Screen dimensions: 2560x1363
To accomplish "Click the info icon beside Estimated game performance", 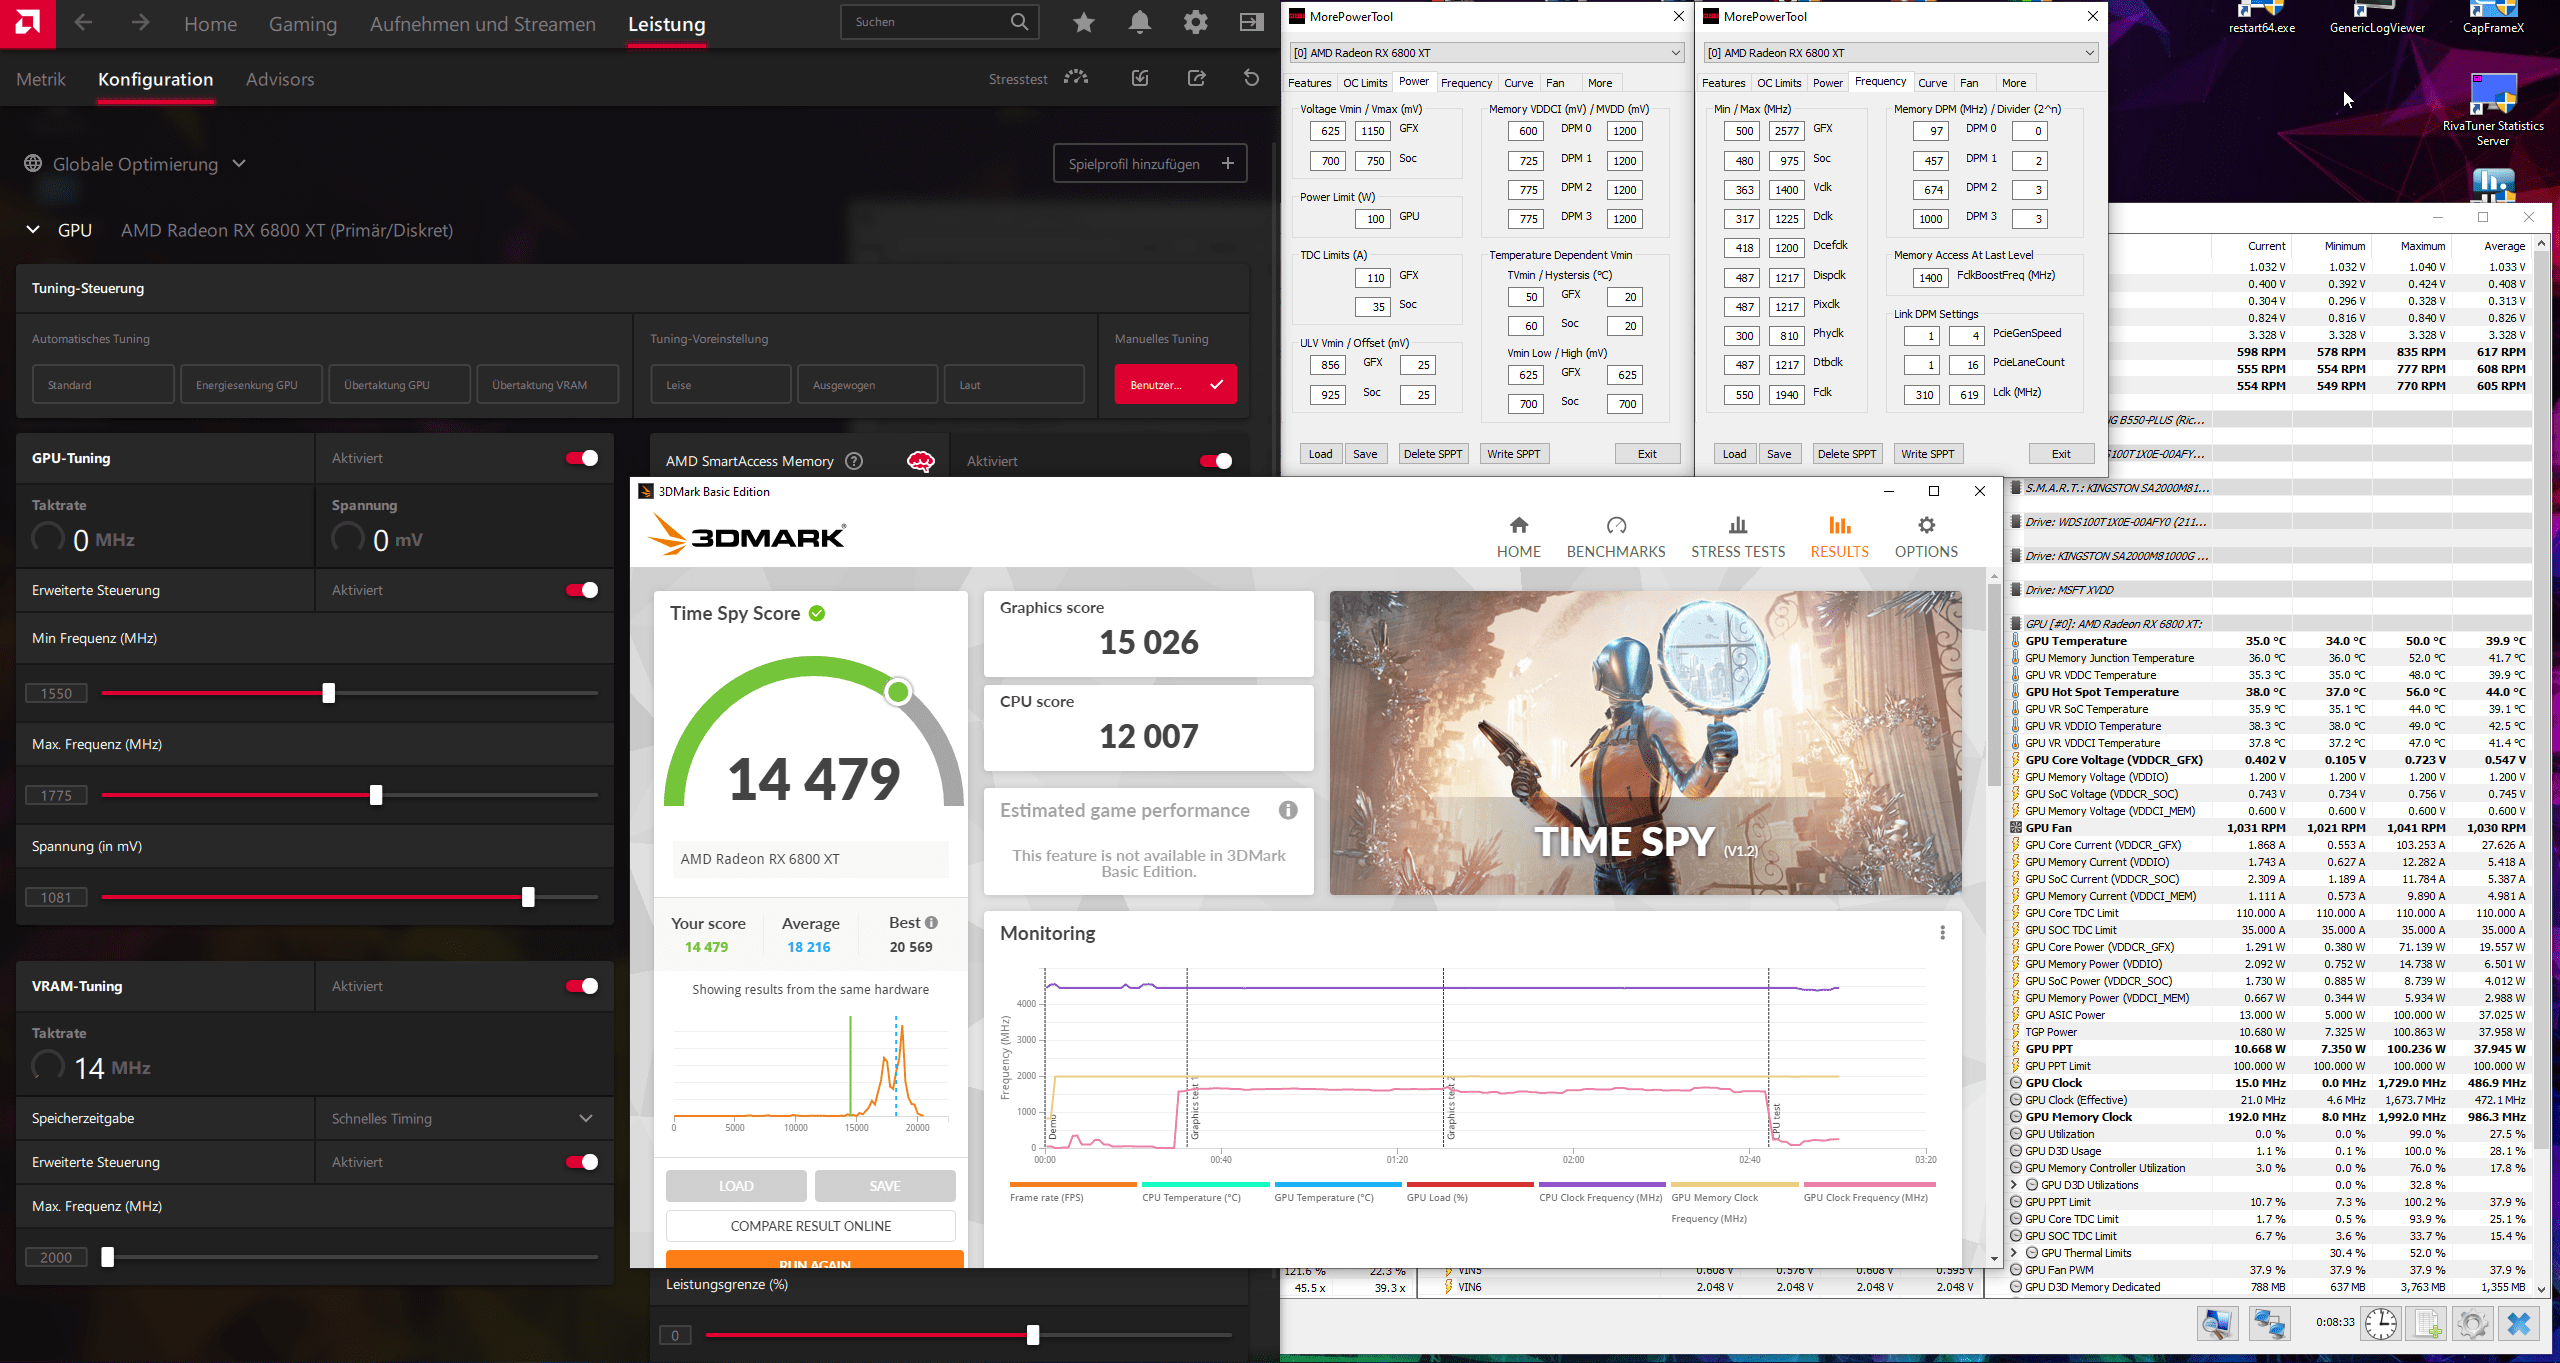I will (x=1288, y=810).
